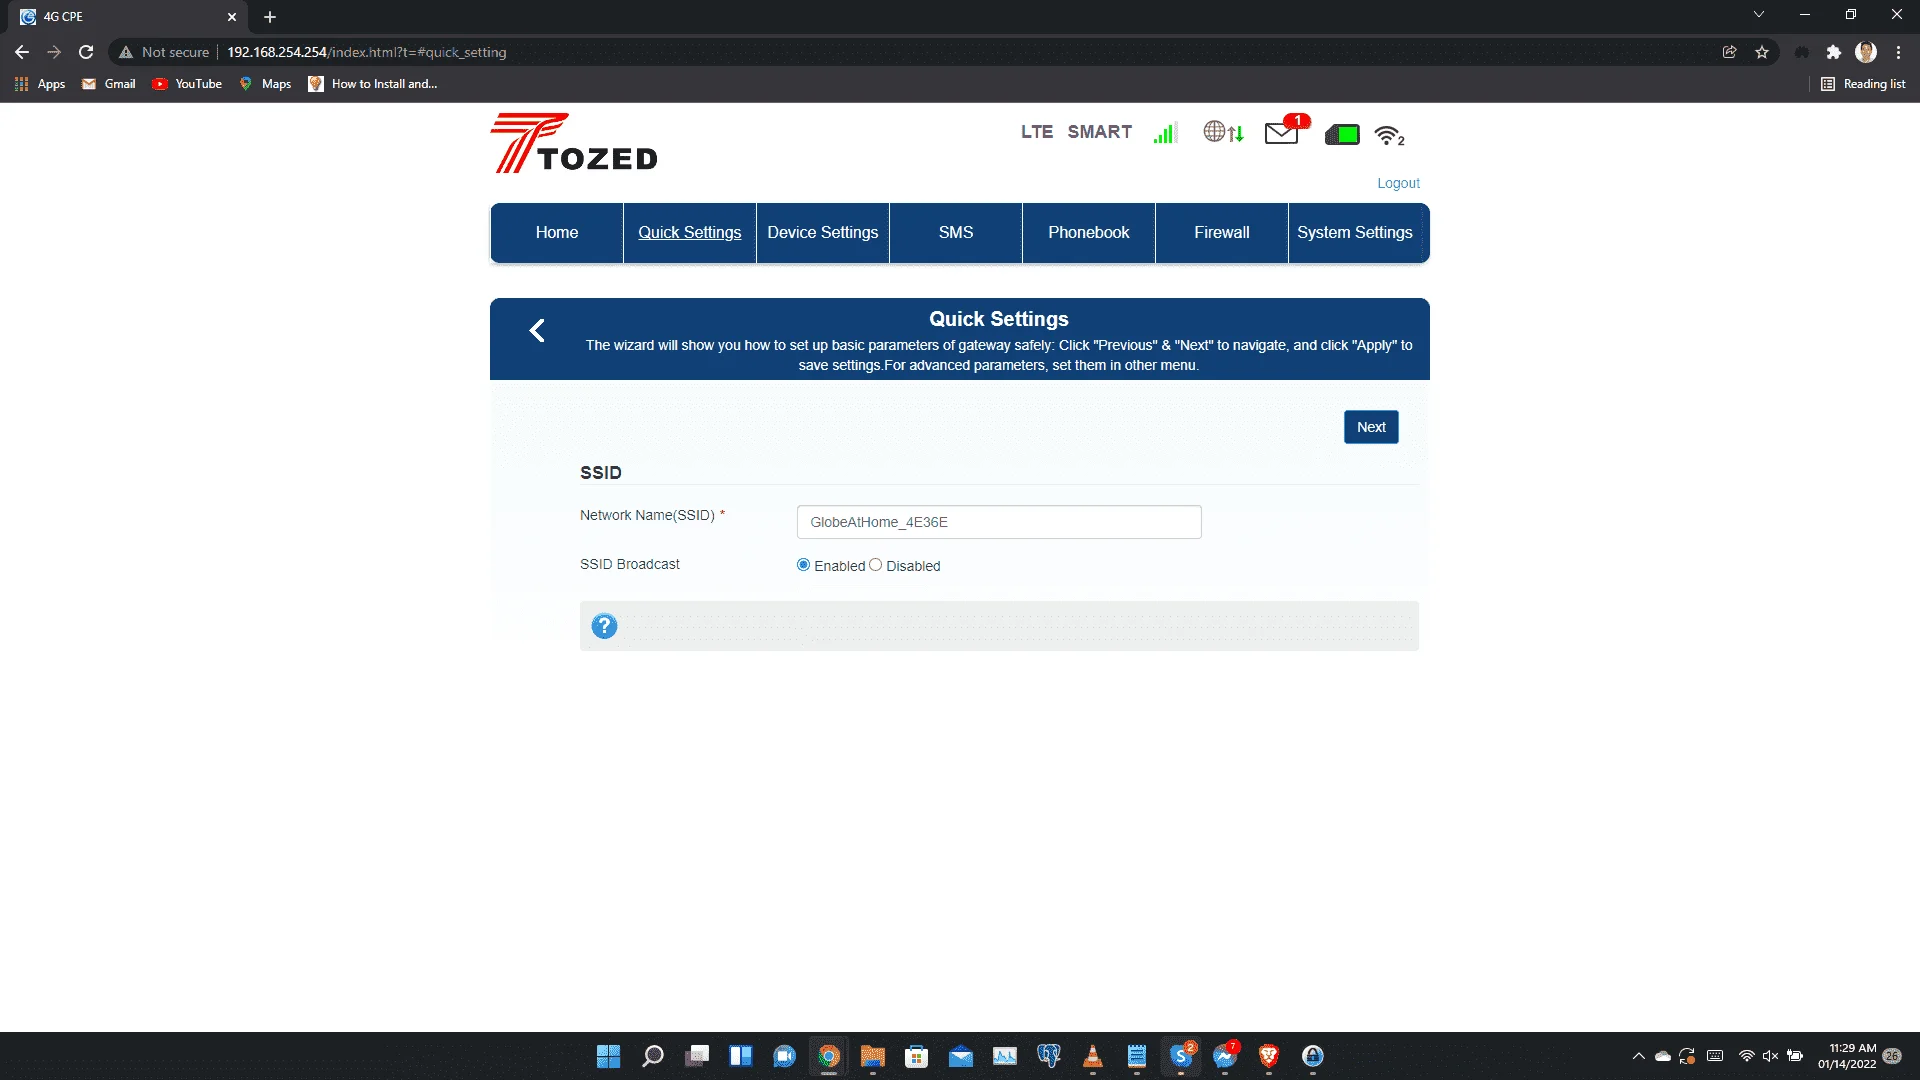Open the Device Settings menu
This screenshot has height=1080, width=1920.
[x=823, y=233]
